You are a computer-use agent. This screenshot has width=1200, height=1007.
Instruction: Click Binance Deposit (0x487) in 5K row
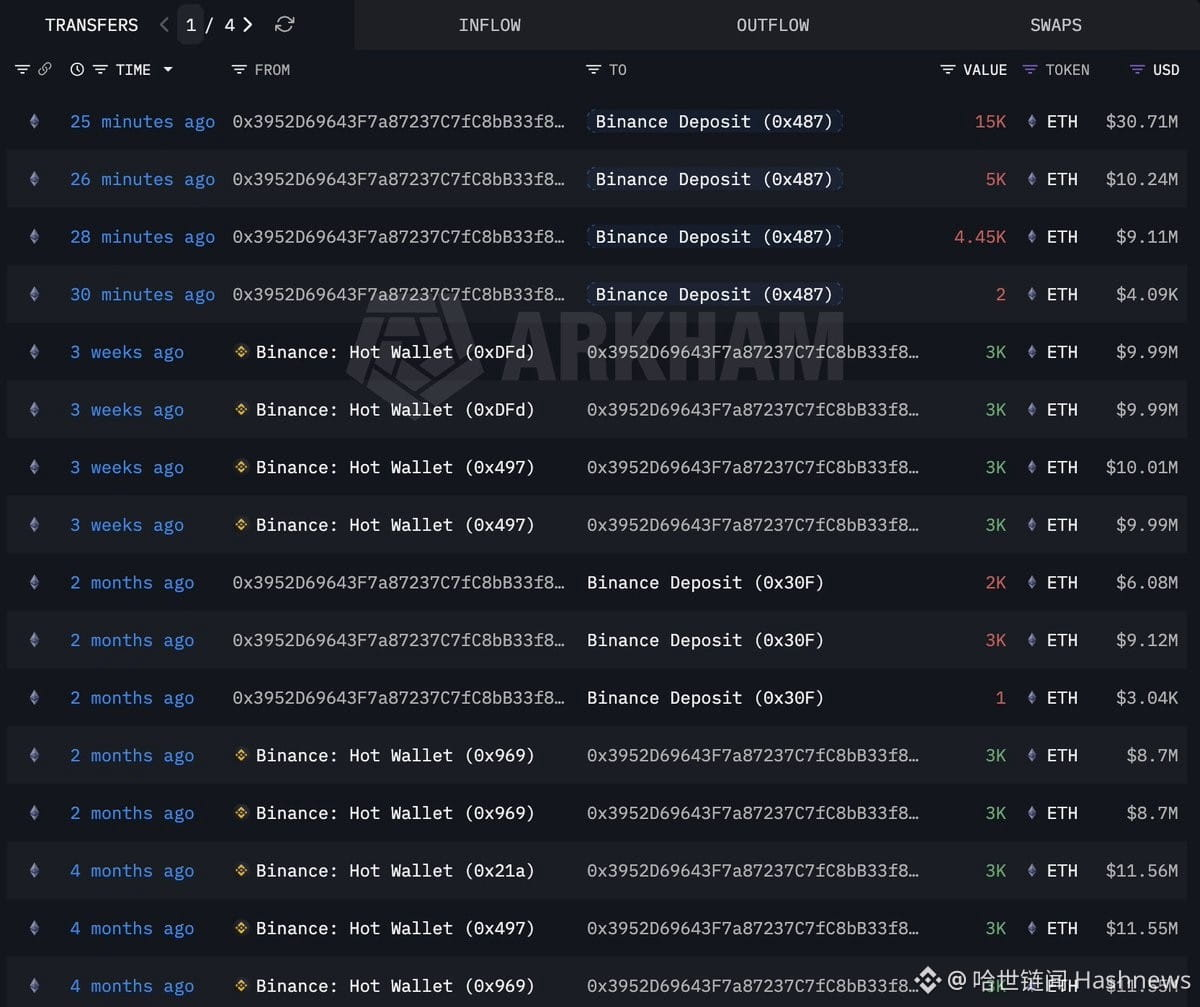click(714, 180)
